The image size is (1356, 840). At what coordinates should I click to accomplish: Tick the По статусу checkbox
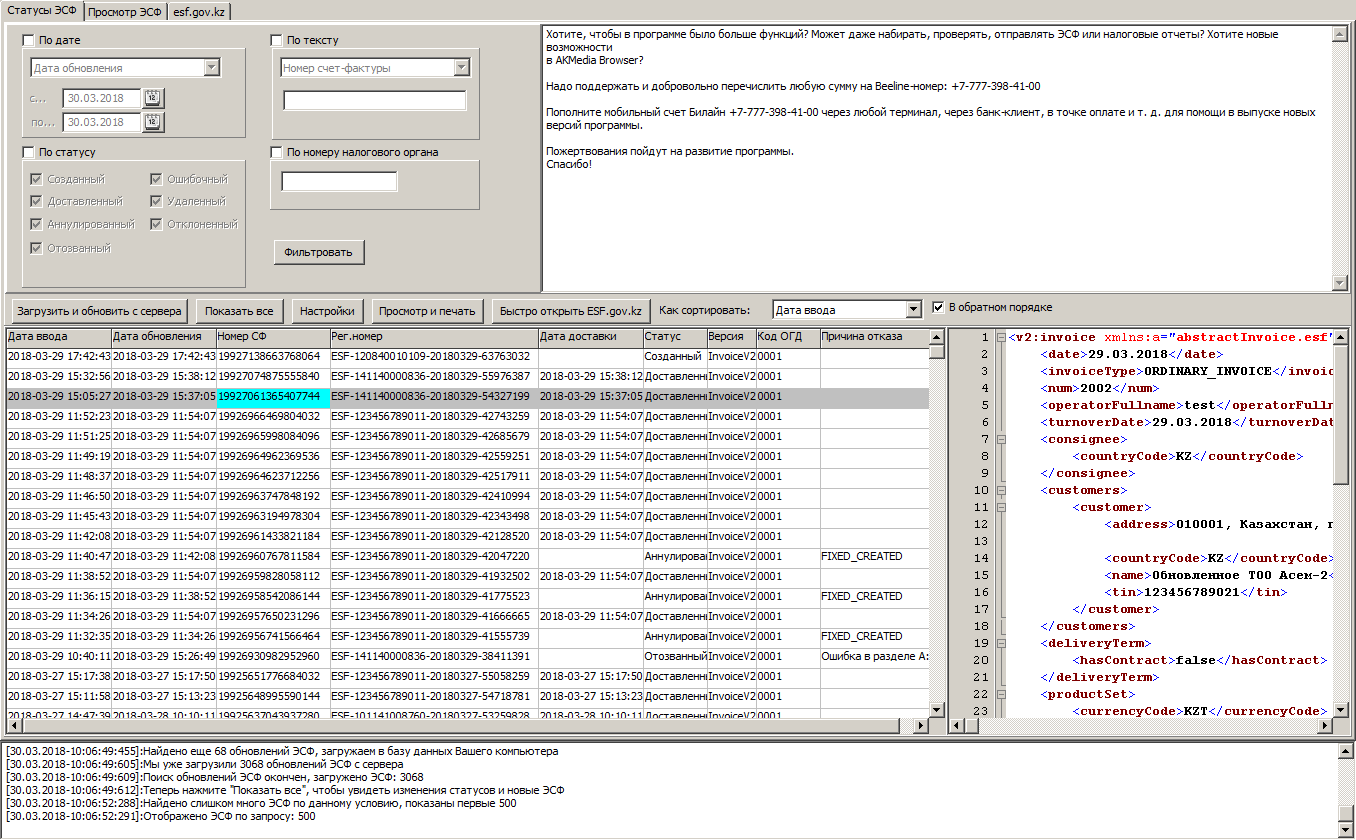(28, 153)
